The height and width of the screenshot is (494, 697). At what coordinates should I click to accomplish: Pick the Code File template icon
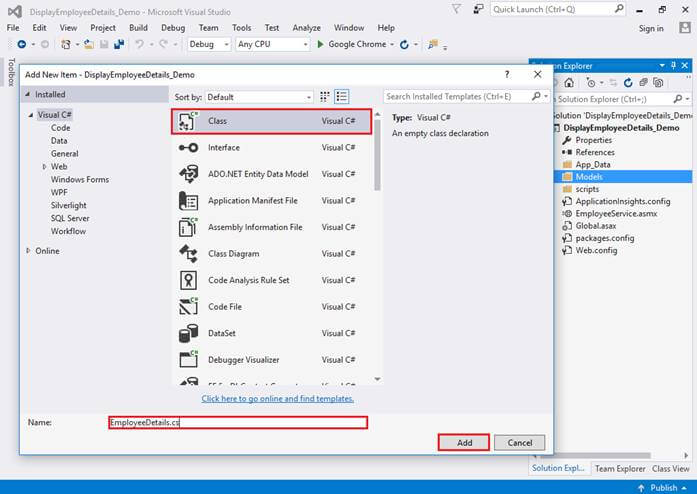[188, 307]
